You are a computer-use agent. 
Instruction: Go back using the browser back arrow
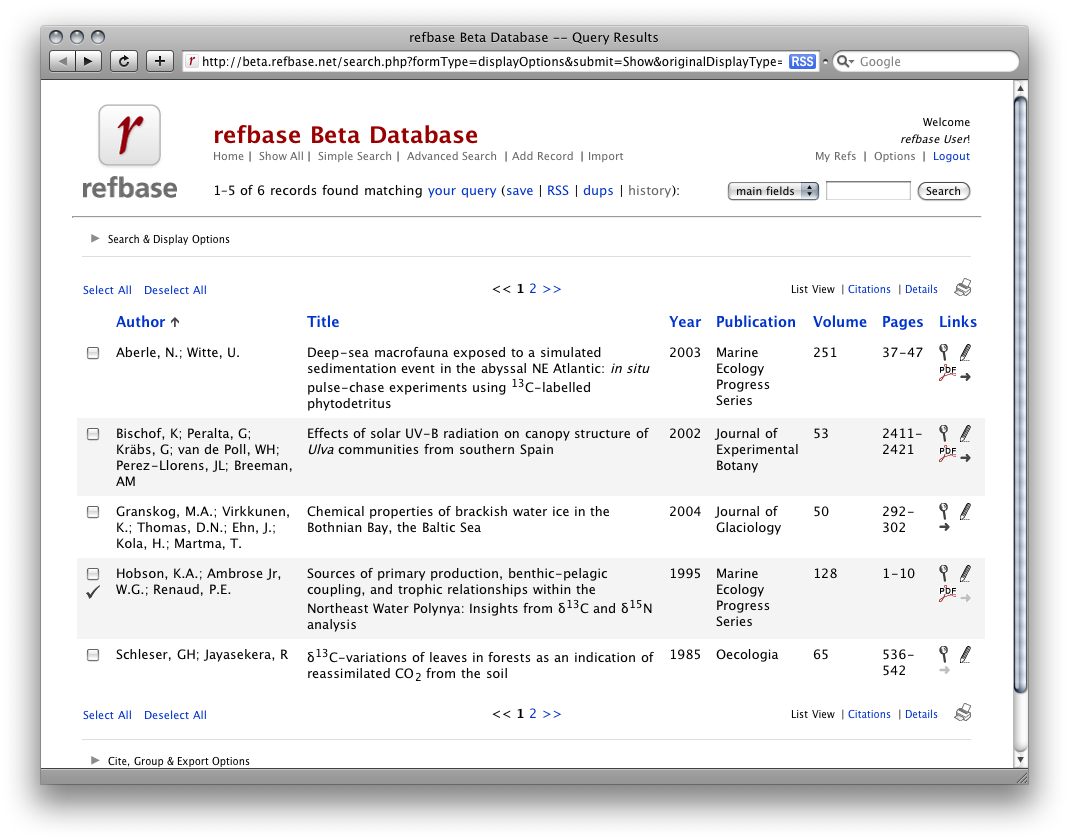tap(63, 61)
